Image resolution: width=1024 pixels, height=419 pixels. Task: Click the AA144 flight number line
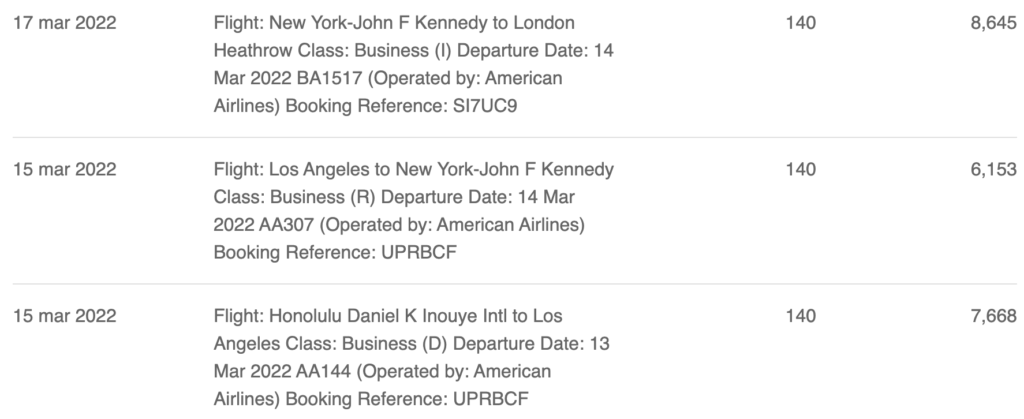click(382, 371)
